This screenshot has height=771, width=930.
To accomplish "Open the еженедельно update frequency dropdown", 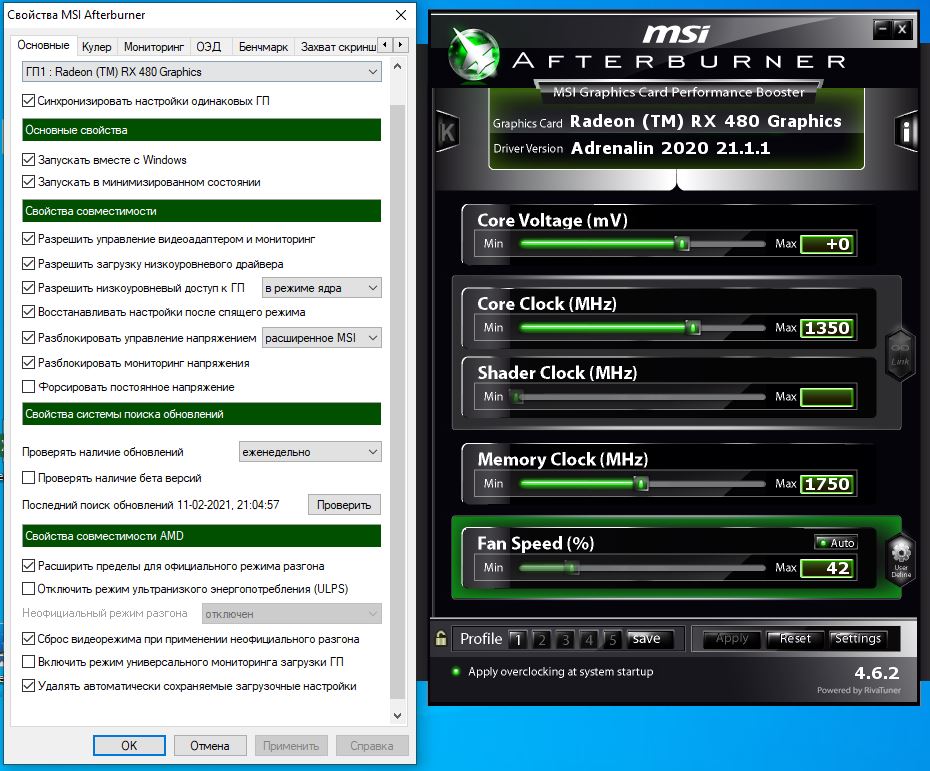I will click(x=310, y=452).
